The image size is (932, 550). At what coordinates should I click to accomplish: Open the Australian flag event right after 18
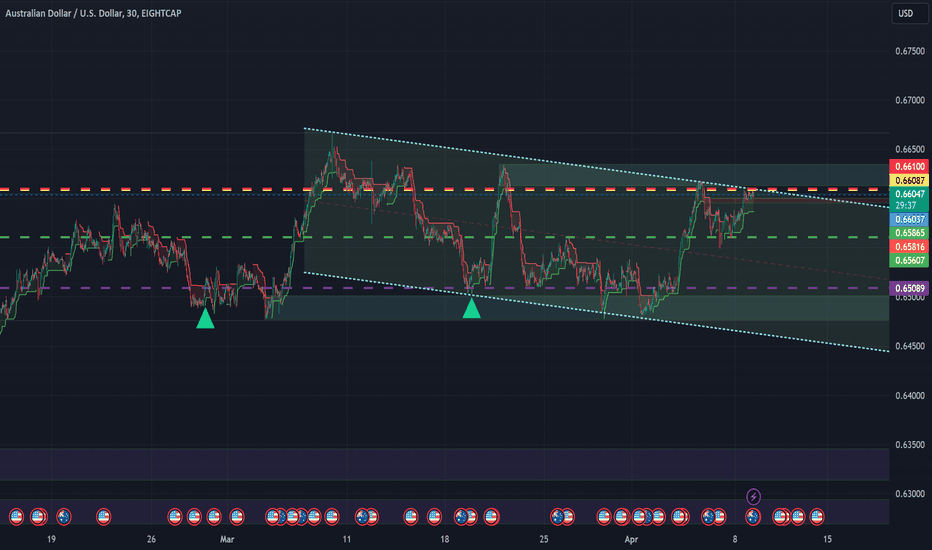pos(461,517)
